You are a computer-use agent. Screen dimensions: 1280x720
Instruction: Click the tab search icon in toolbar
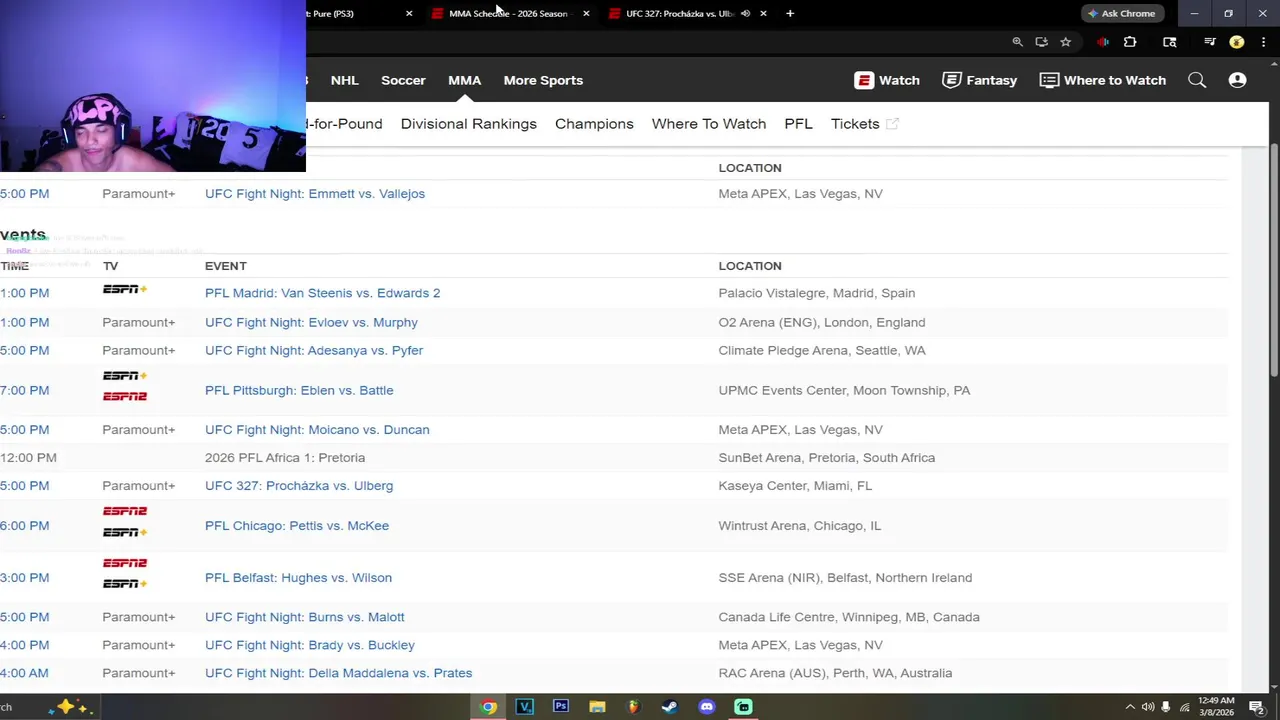click(x=1169, y=42)
